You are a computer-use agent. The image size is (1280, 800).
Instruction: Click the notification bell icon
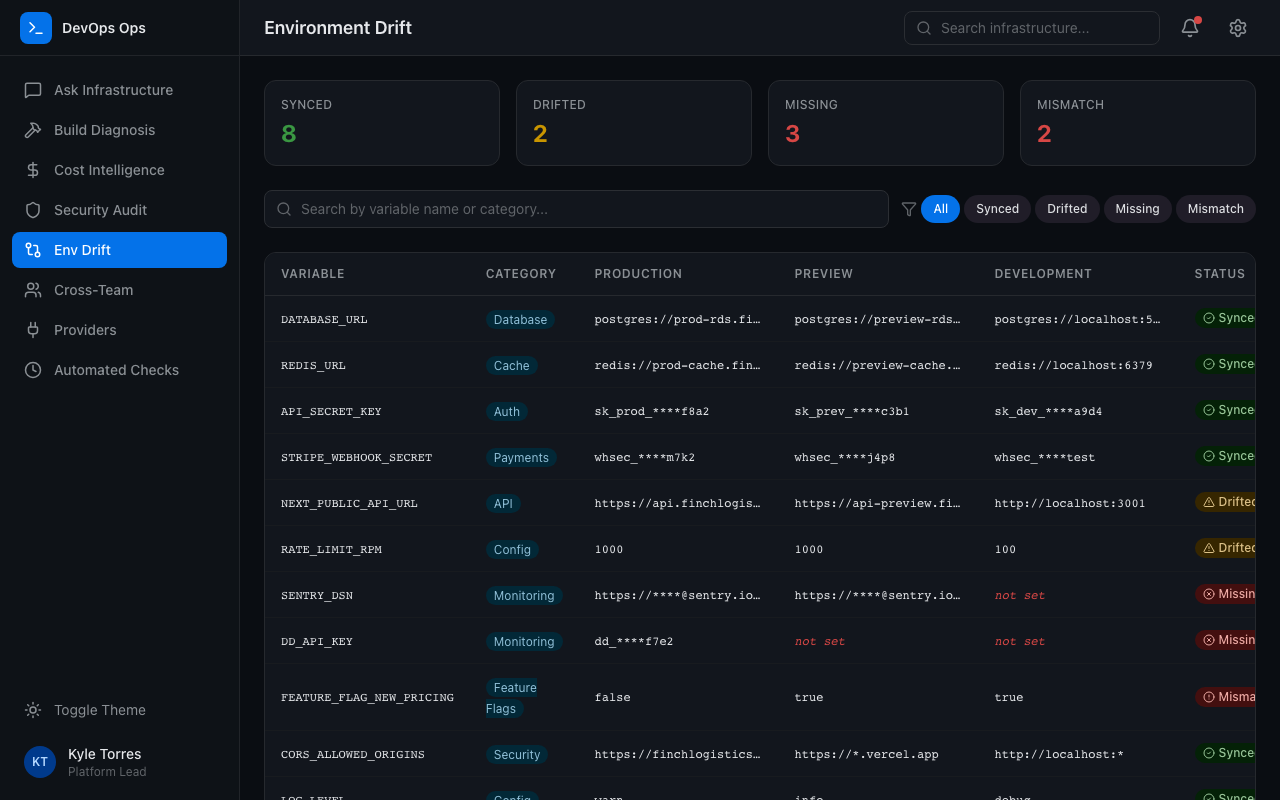tap(1189, 28)
